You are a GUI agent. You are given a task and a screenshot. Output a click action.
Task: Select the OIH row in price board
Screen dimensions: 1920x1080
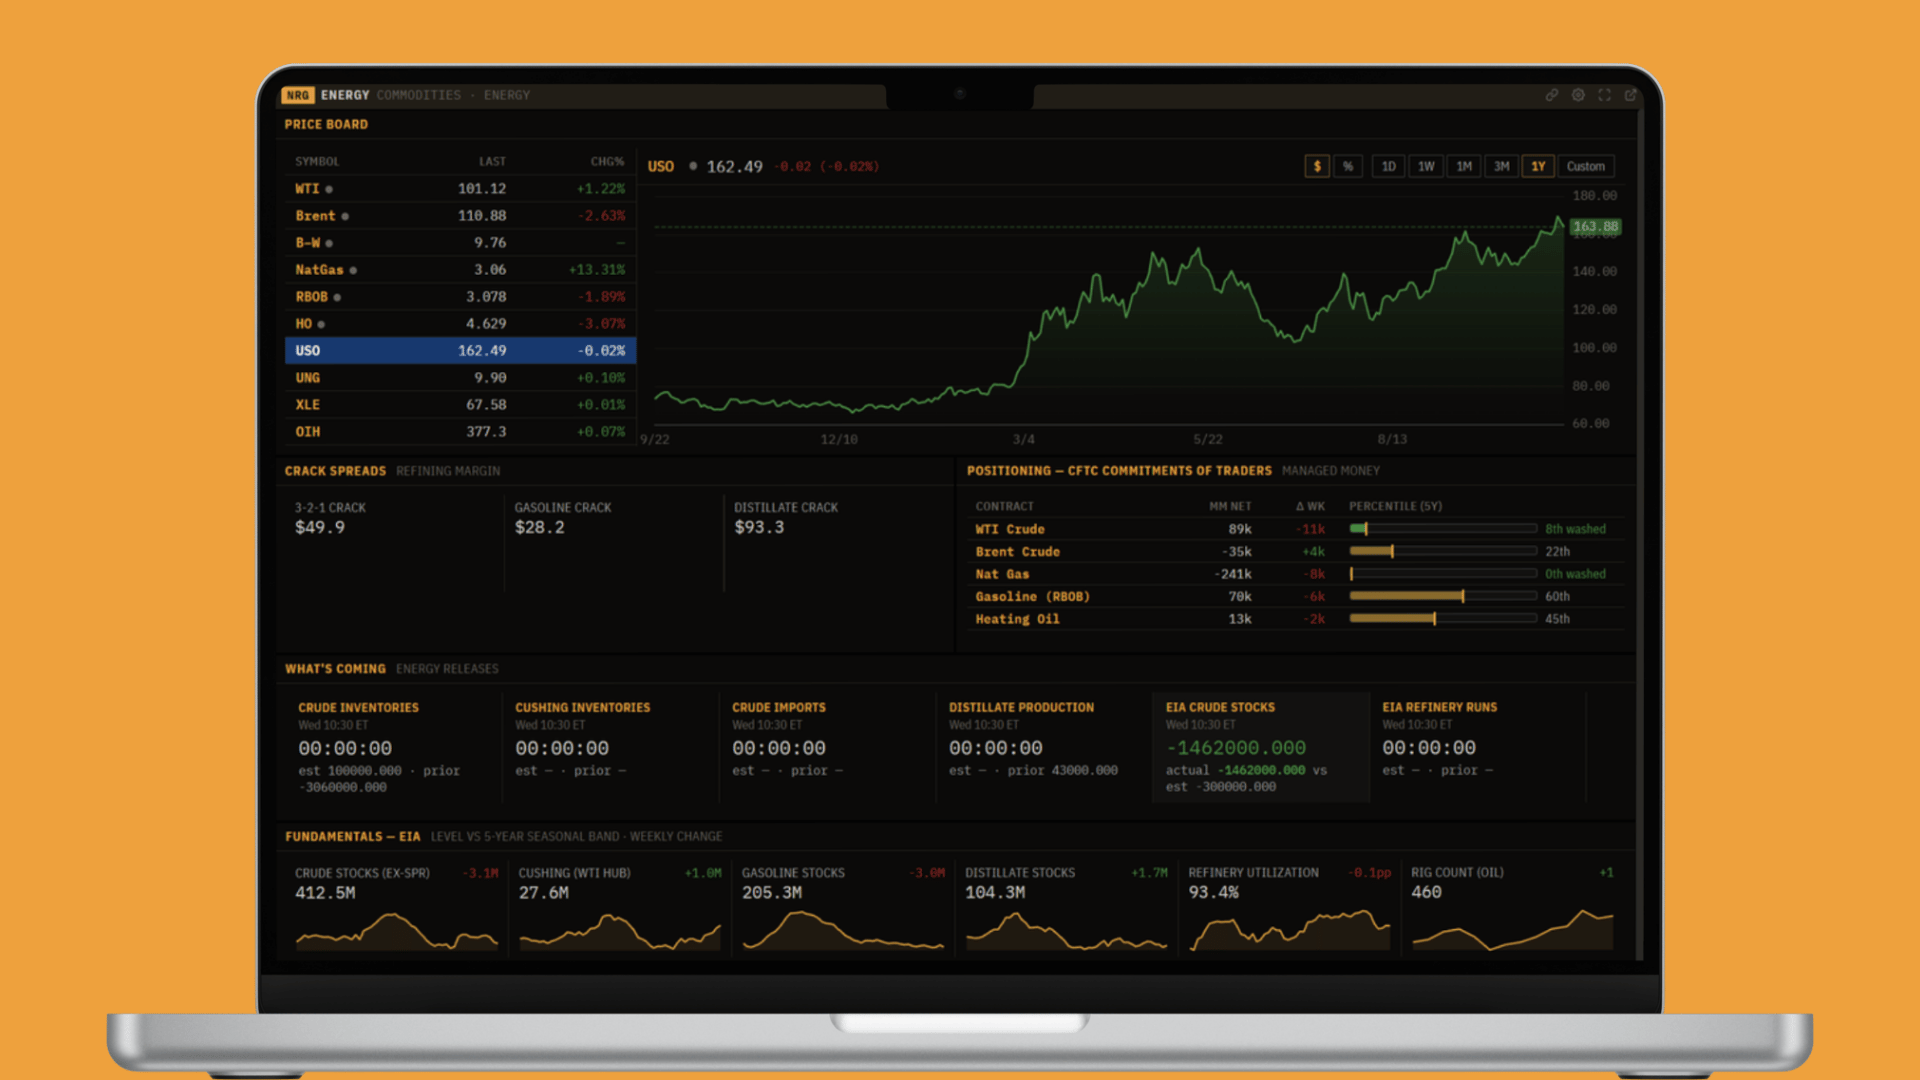pos(460,432)
